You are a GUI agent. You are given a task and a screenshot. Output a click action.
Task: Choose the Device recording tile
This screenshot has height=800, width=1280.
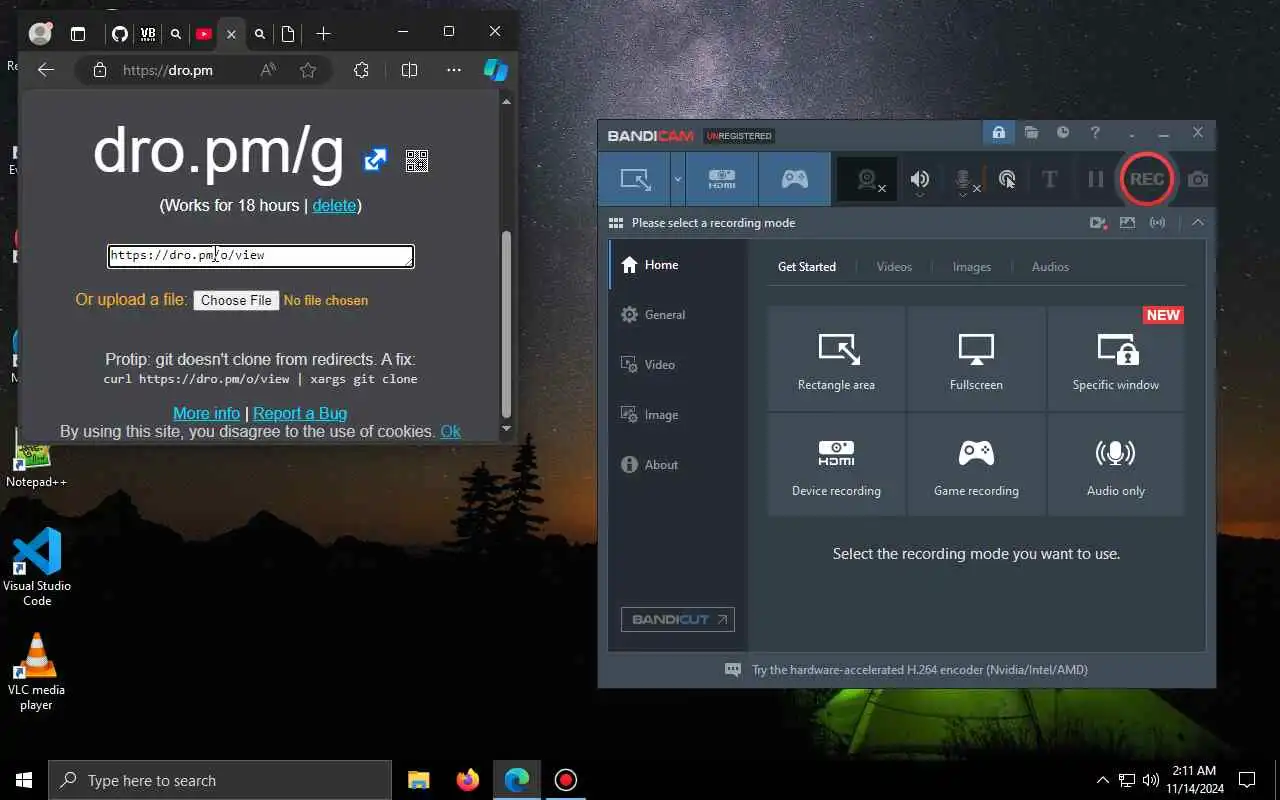[x=836, y=465]
